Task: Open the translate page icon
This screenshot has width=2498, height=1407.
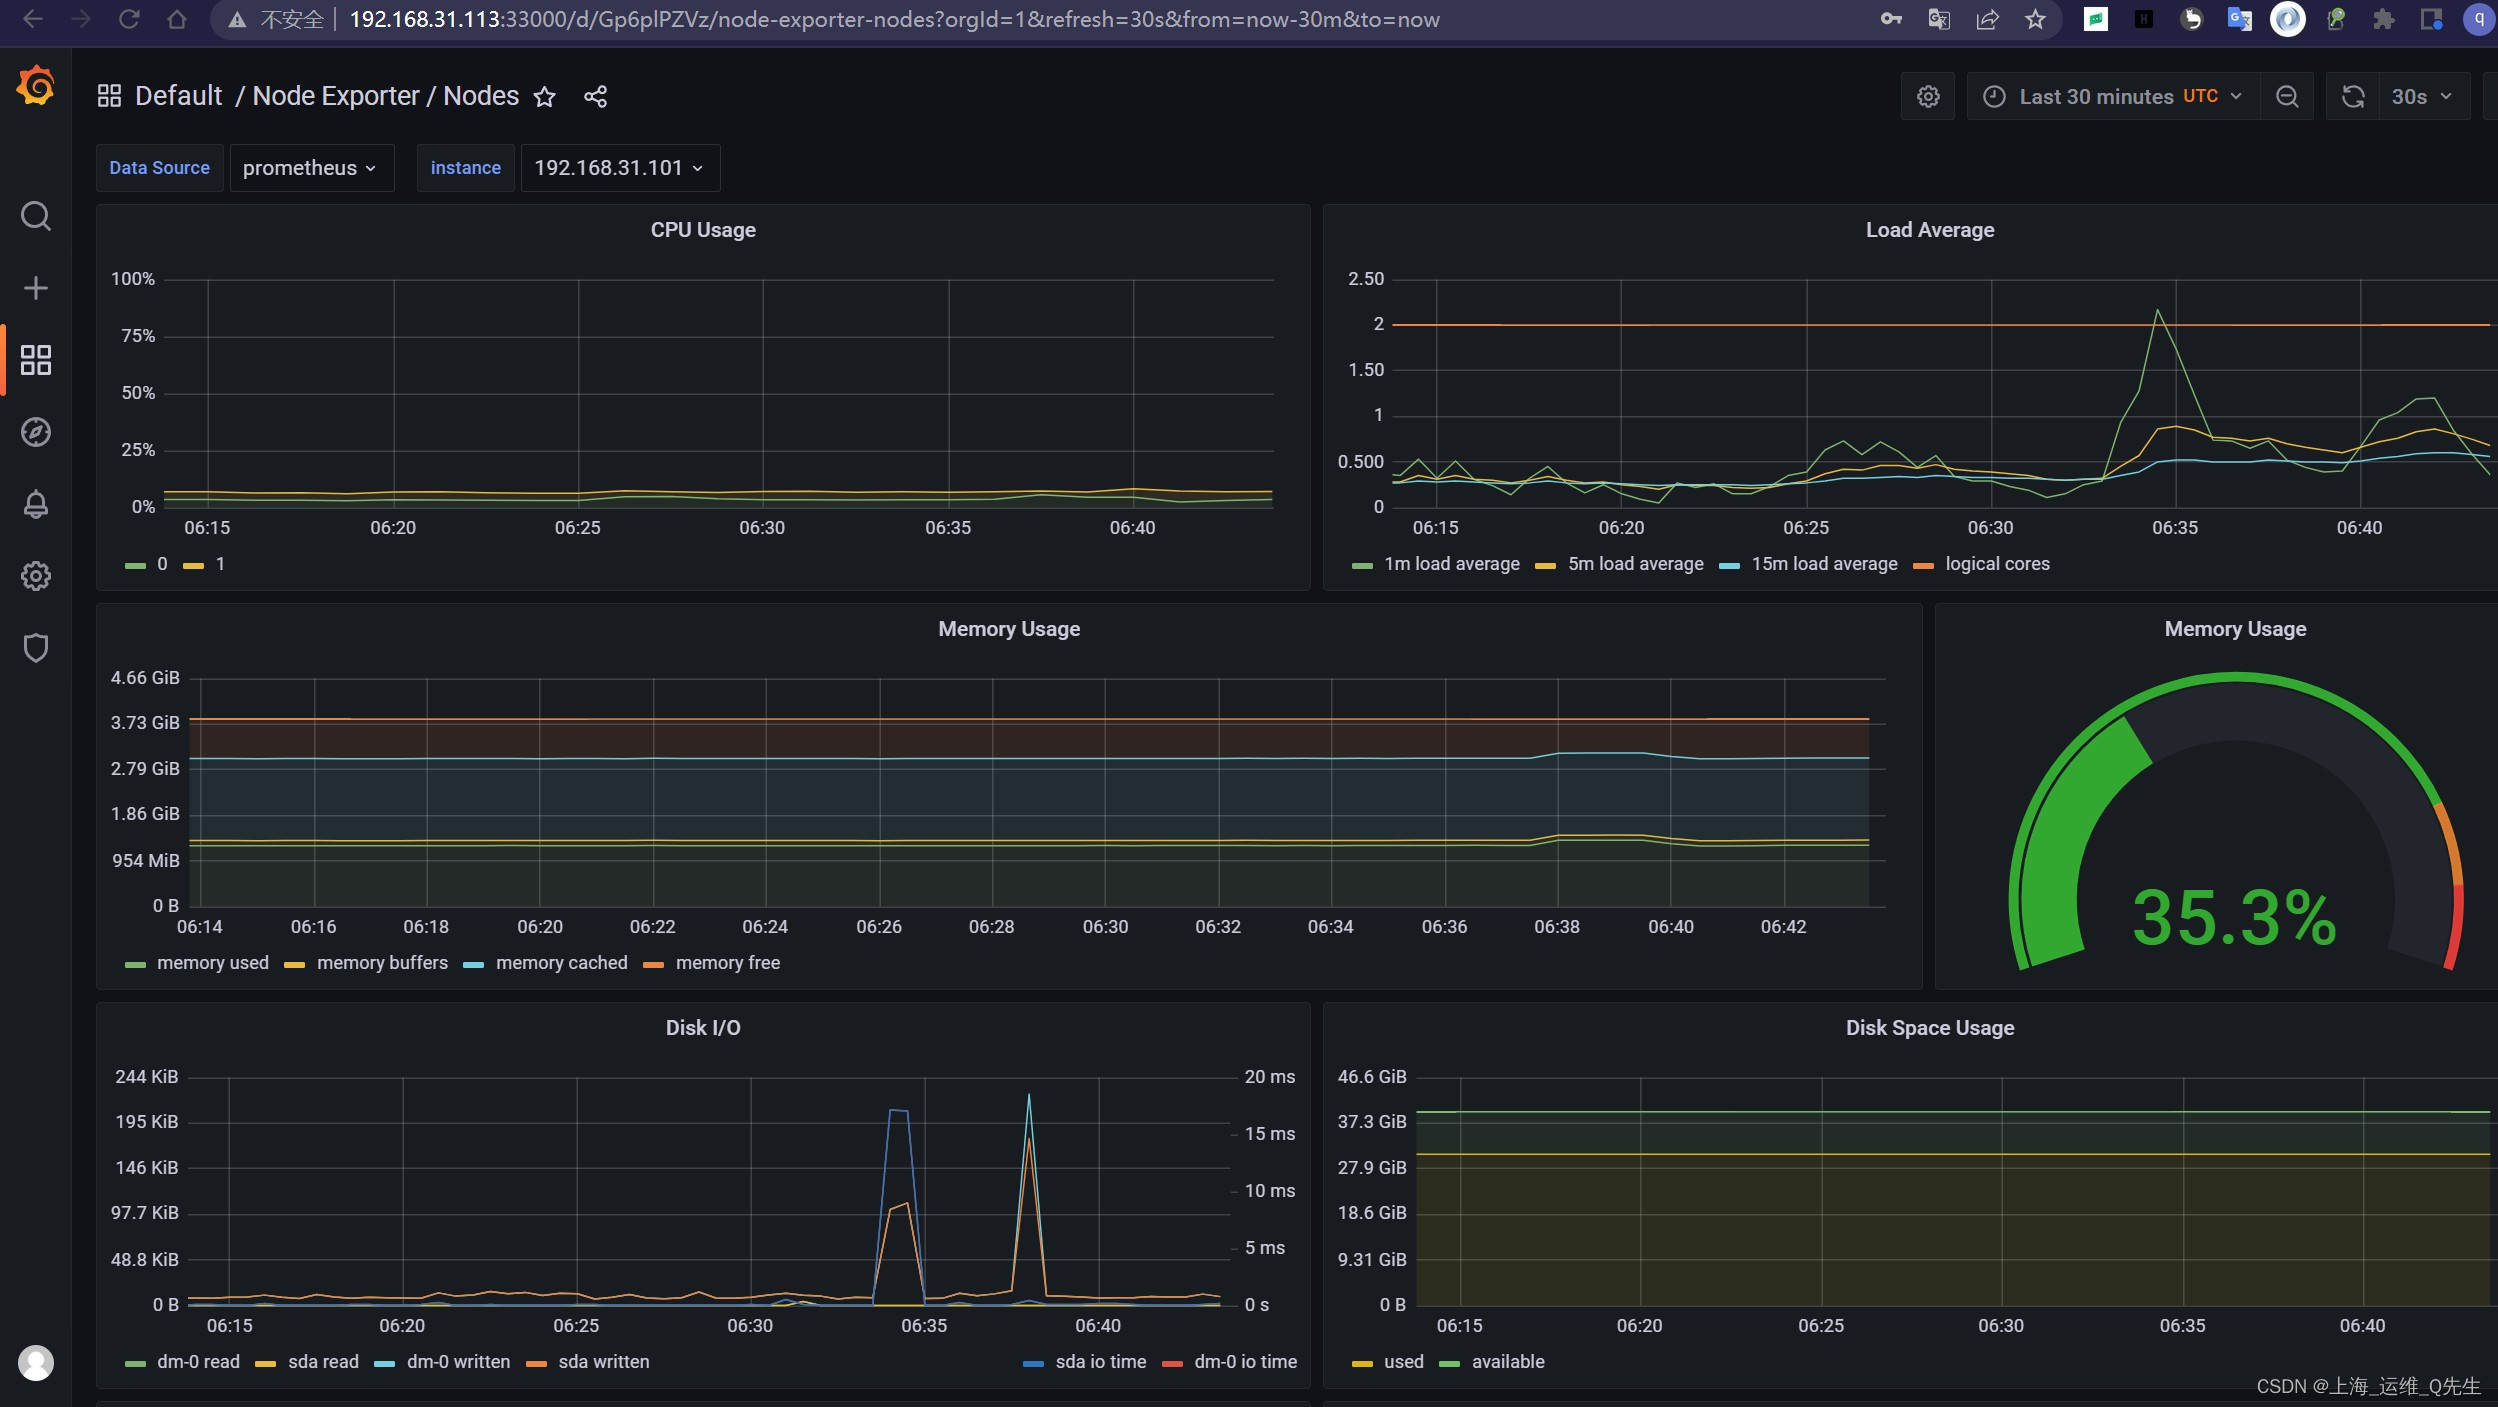Action: 1939,19
